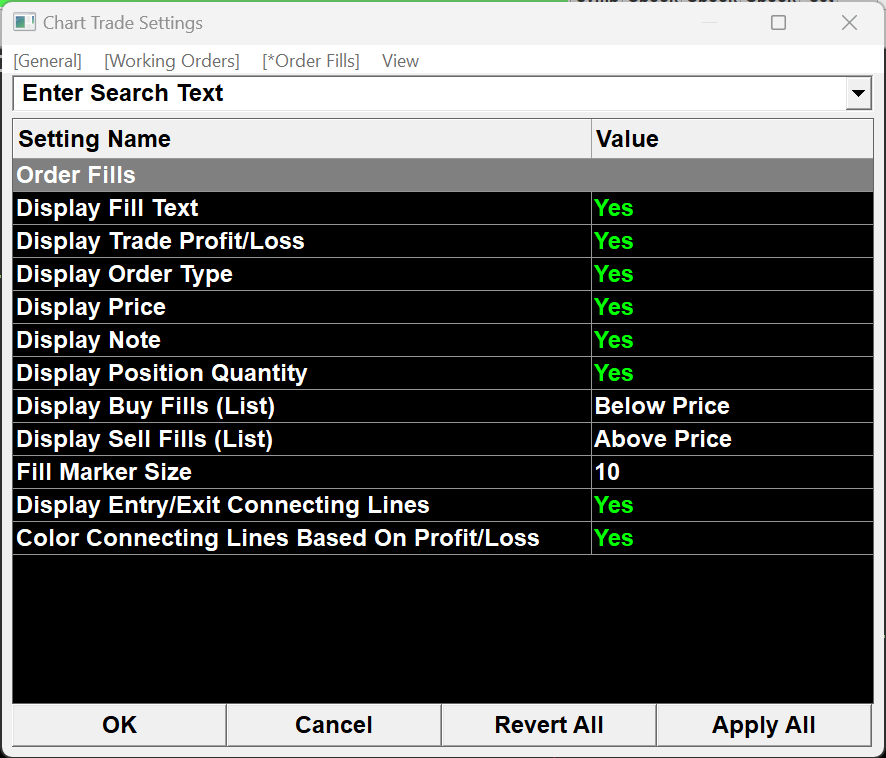
Task: Toggle Display Price Yes value
Action: click(x=732, y=307)
